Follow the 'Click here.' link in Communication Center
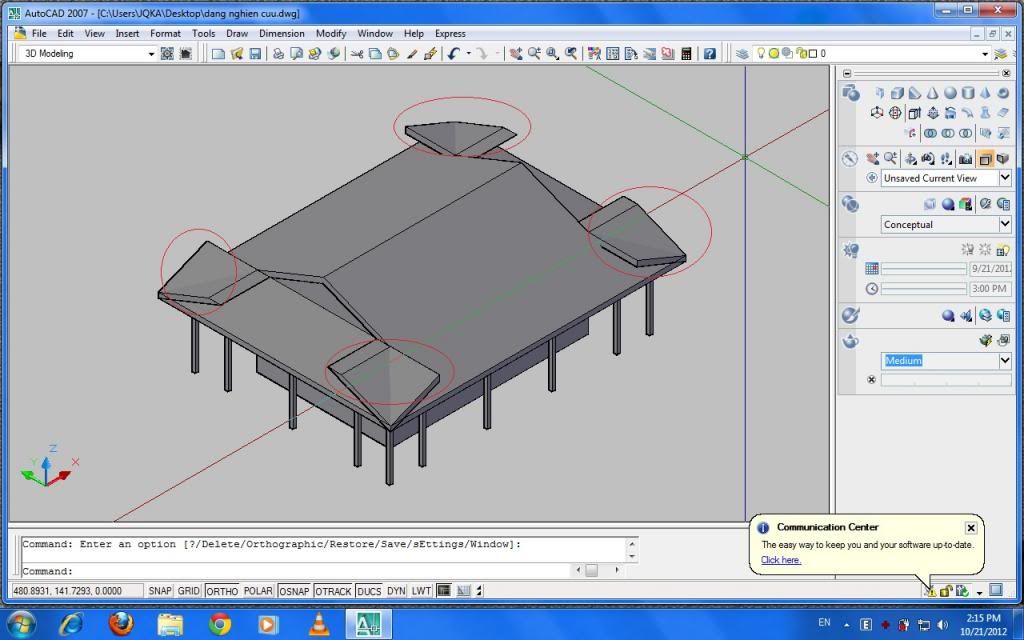Viewport: 1024px width, 640px height. pyautogui.click(x=781, y=560)
